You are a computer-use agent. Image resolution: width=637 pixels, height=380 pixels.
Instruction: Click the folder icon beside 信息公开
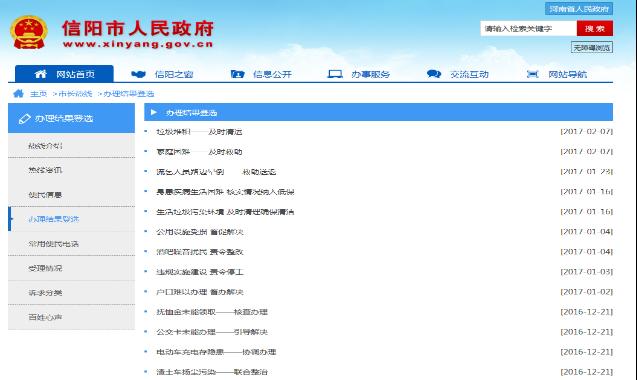pos(238,74)
